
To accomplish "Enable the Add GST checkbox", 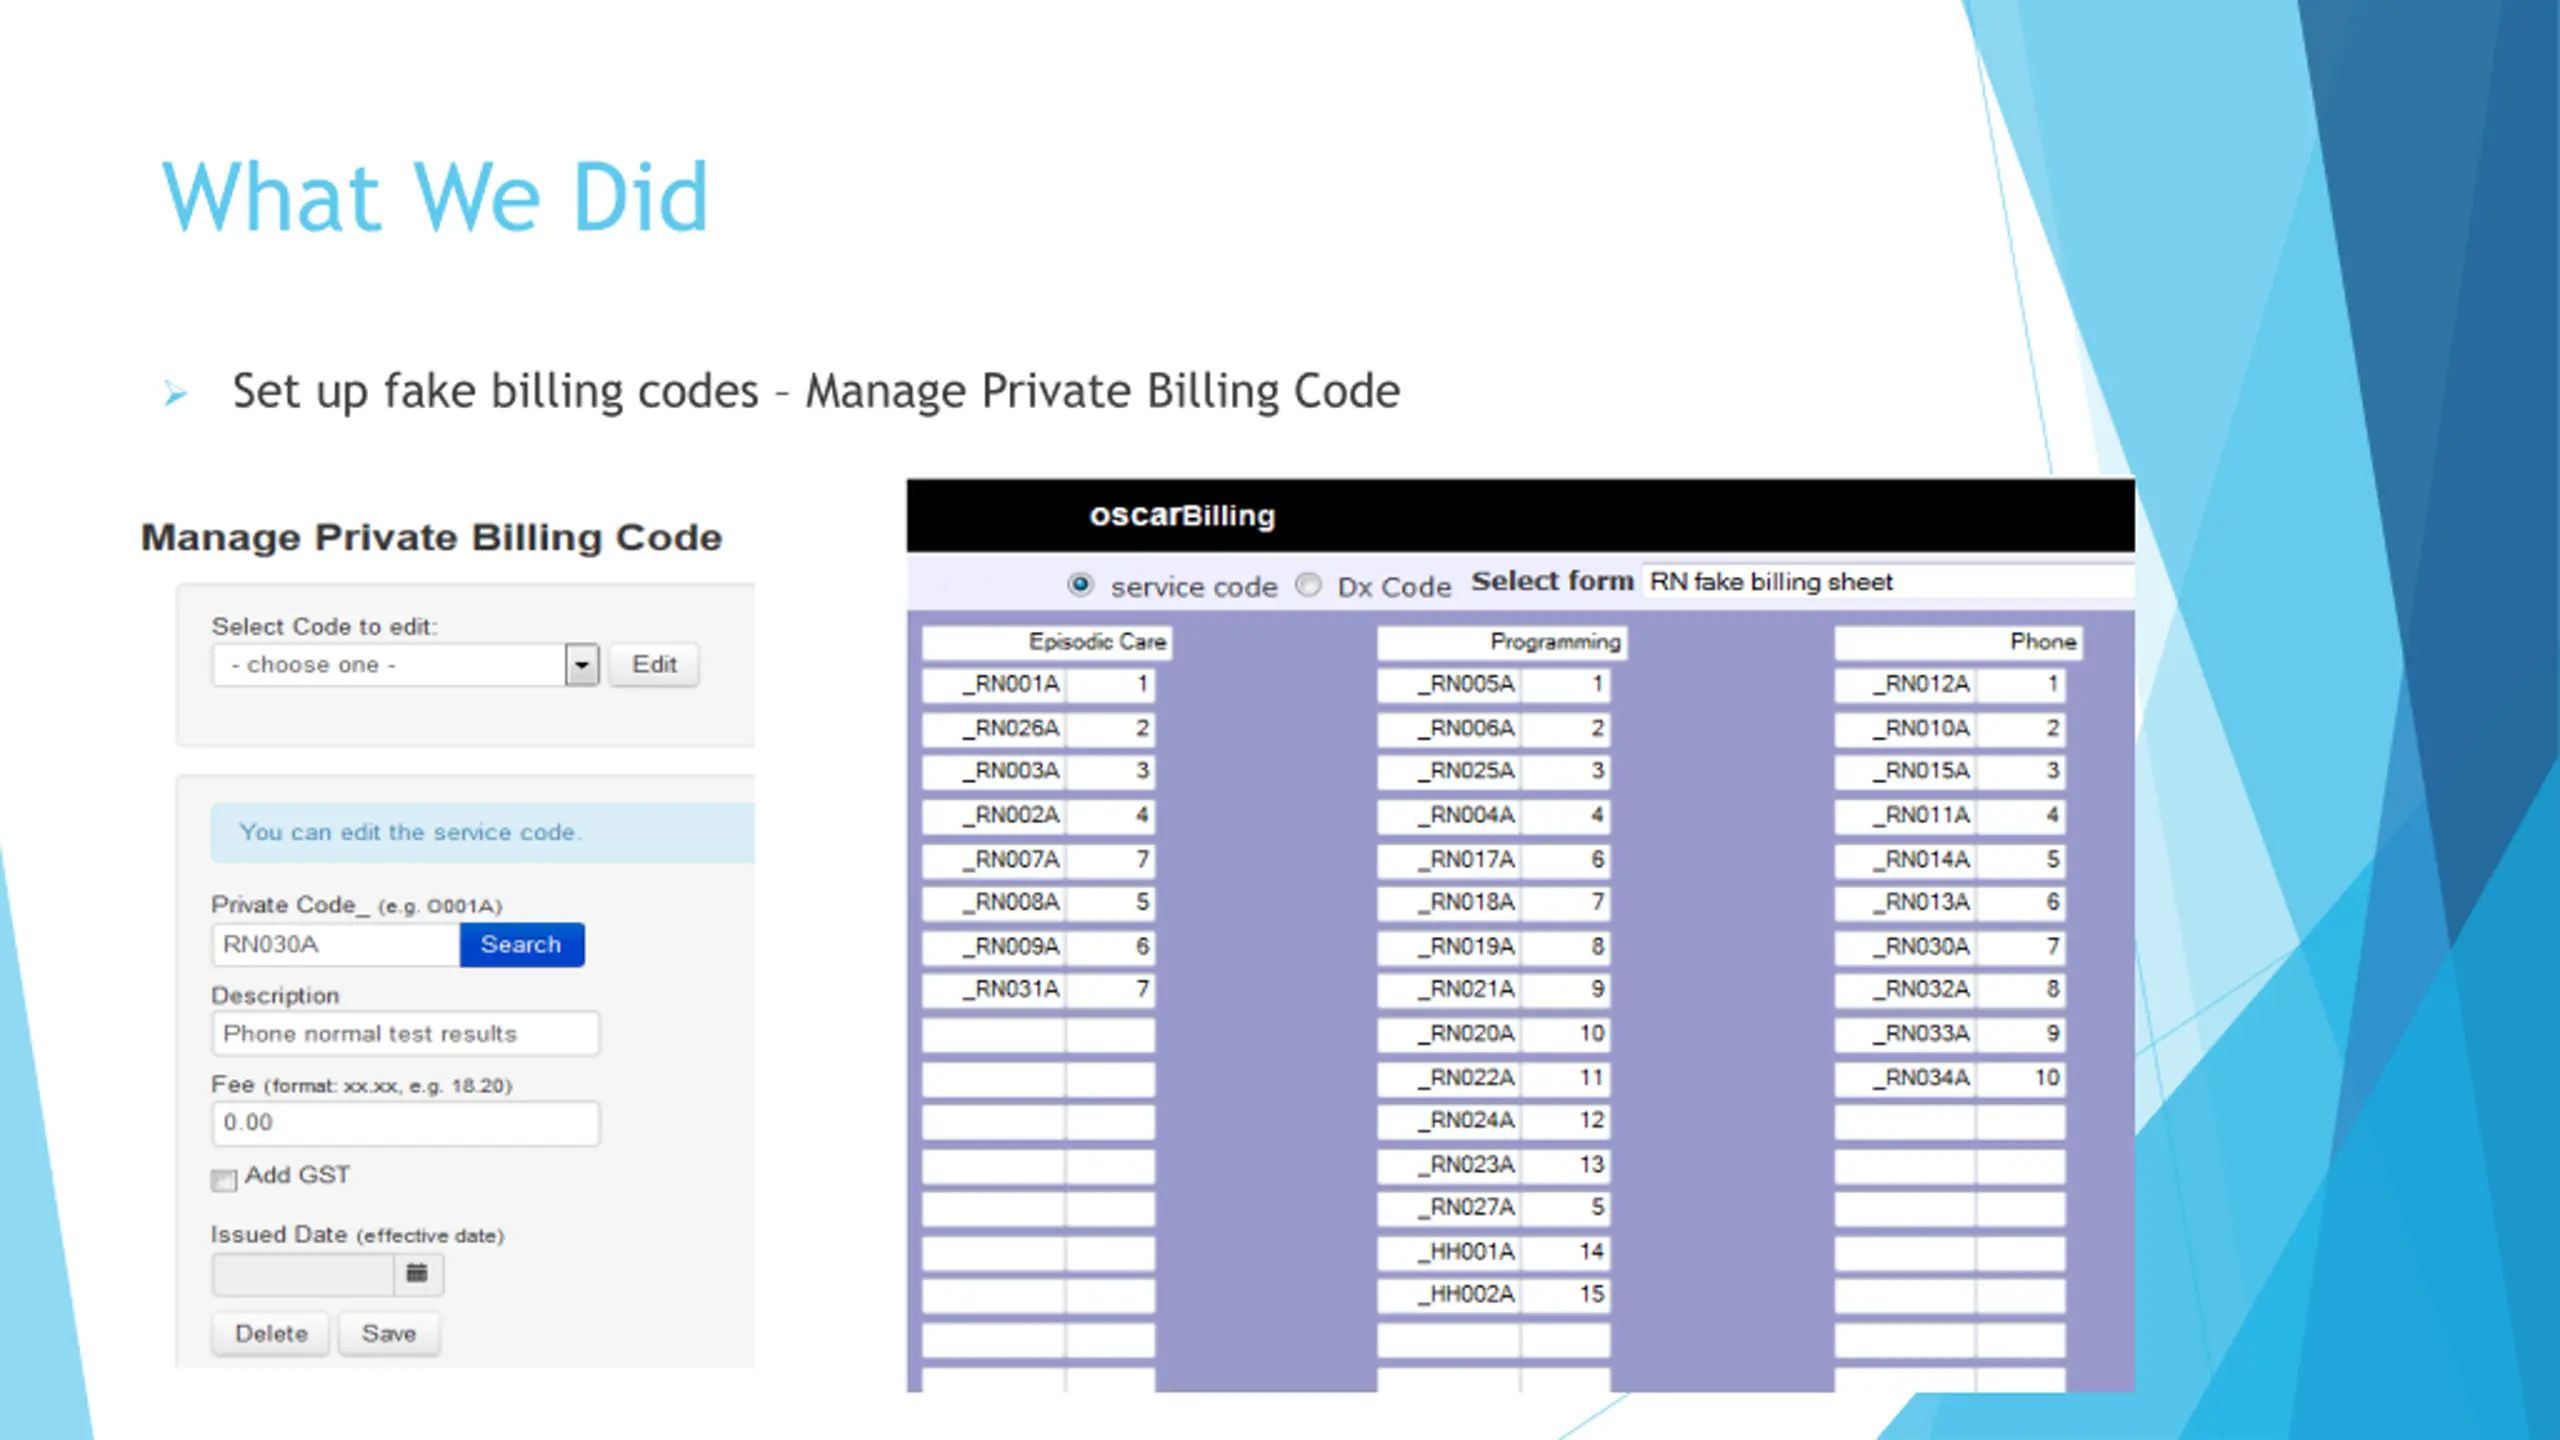I will point(224,1180).
